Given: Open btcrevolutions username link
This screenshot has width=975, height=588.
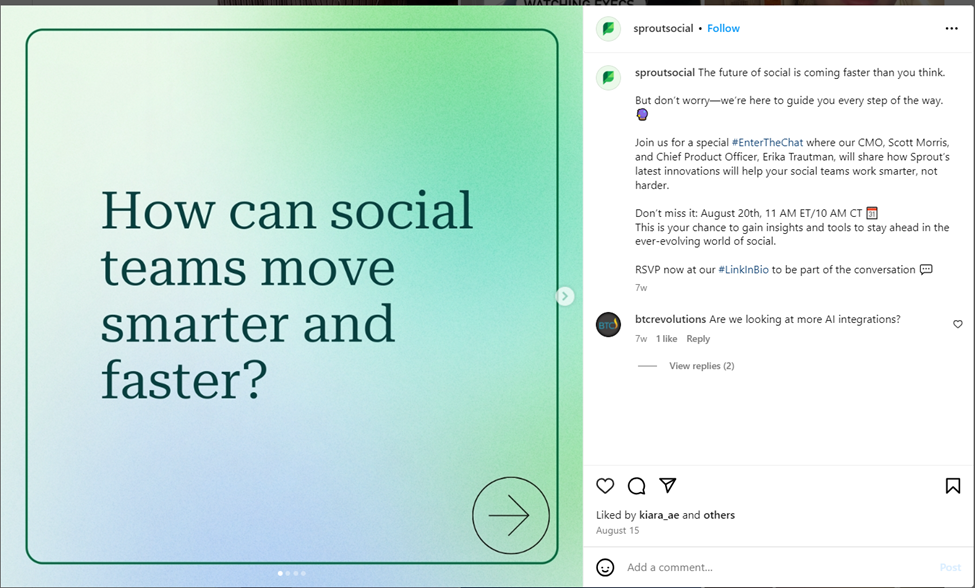Looking at the screenshot, I should coord(670,319).
